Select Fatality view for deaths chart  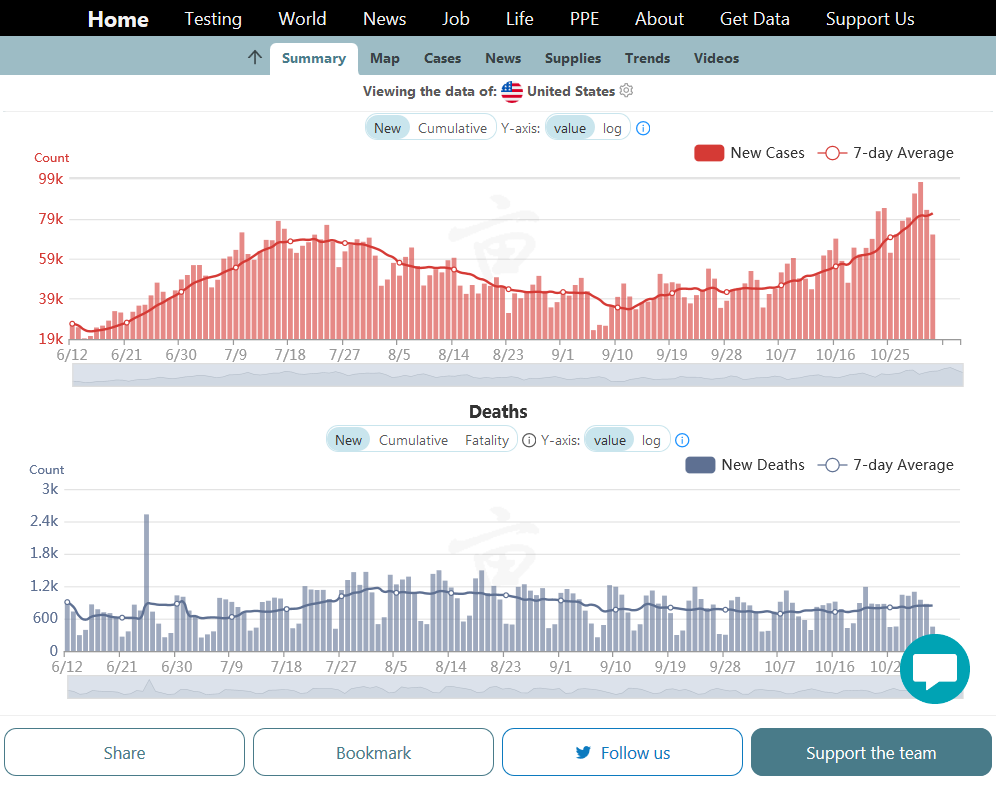coord(487,440)
